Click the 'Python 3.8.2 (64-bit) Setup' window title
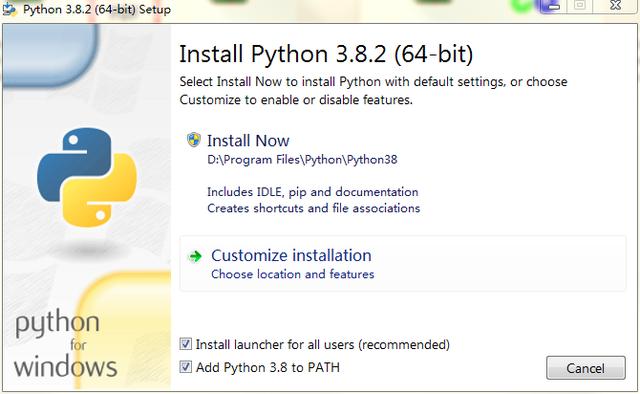Screen dimensions: 640x394 (97, 9)
